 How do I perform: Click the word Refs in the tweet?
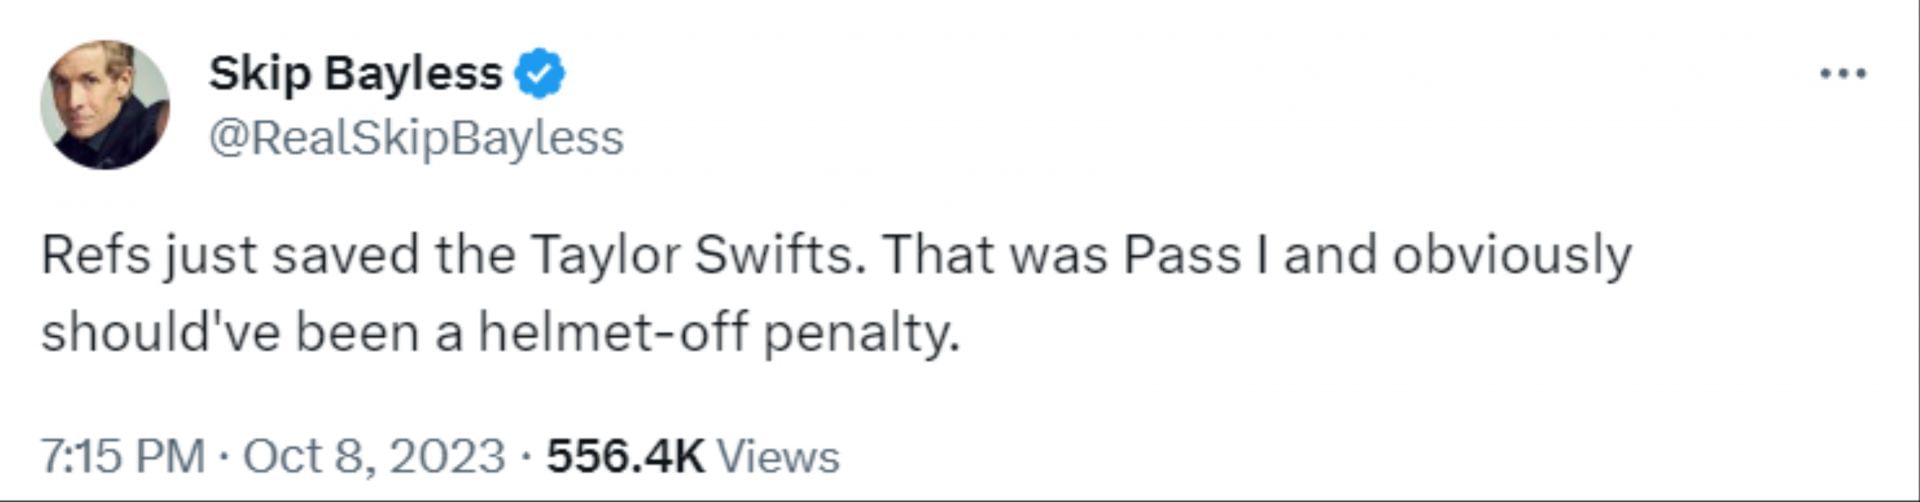pos(95,256)
